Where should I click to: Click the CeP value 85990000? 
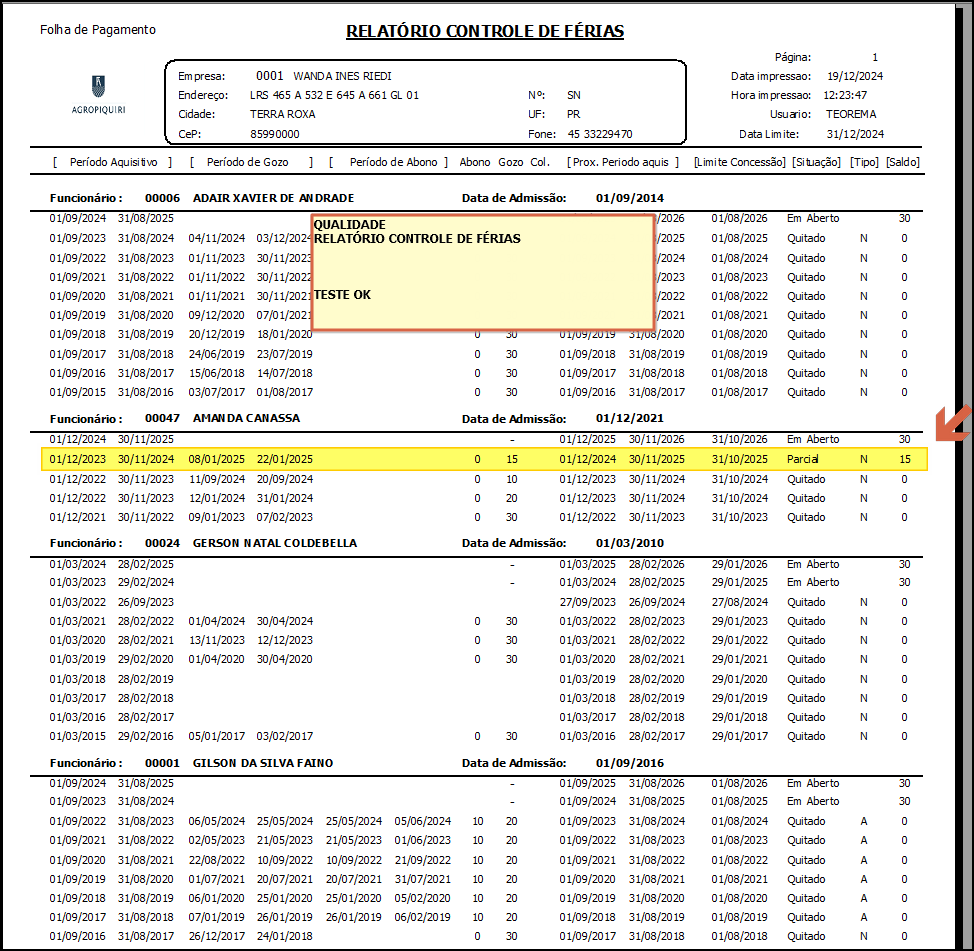tap(275, 134)
